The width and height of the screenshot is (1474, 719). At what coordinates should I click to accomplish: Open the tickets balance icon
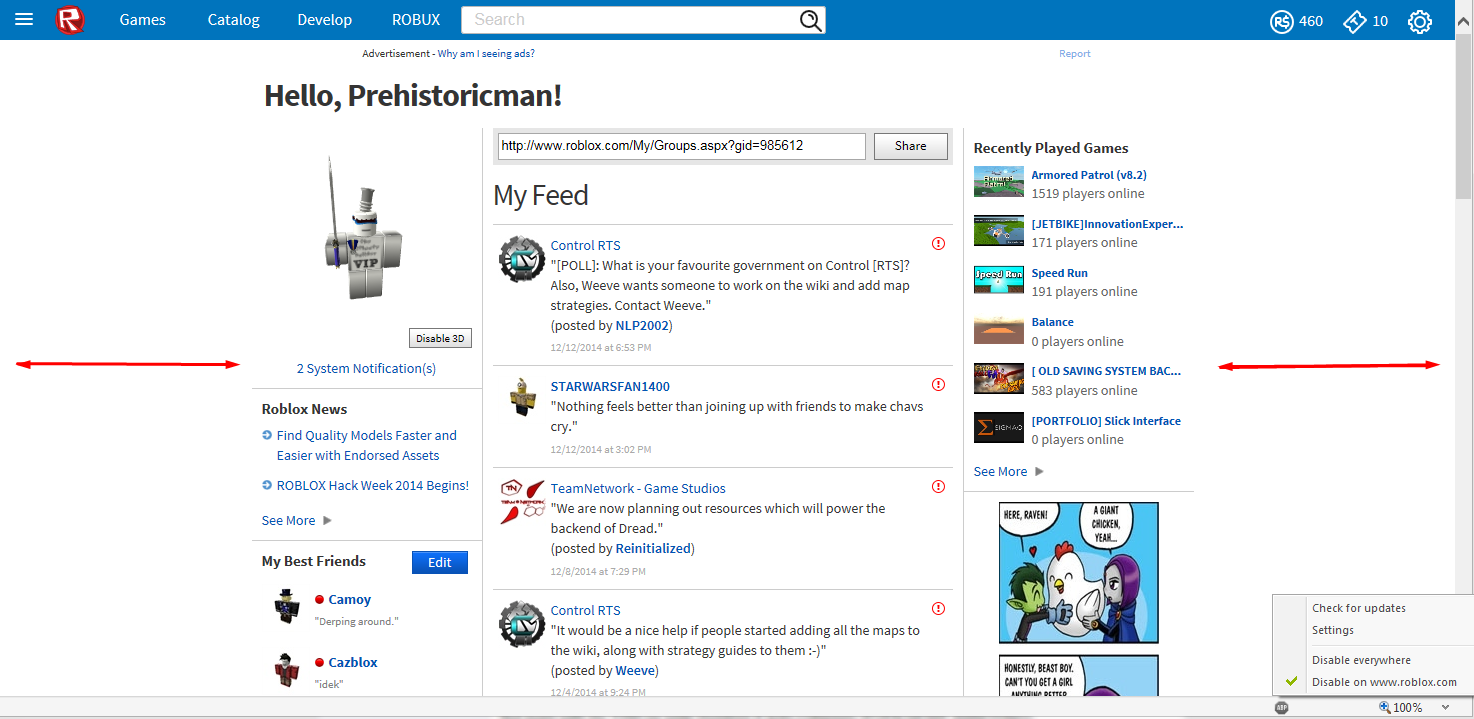click(x=1354, y=21)
